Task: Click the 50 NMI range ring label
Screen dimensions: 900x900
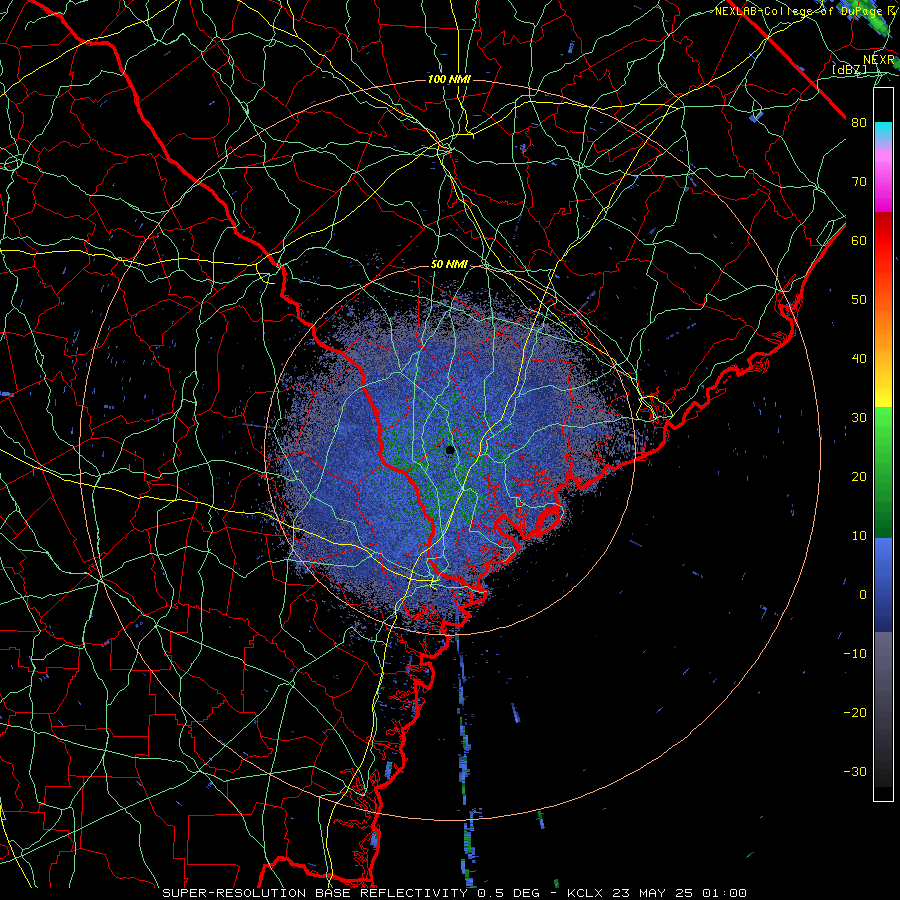Action: pos(449,265)
